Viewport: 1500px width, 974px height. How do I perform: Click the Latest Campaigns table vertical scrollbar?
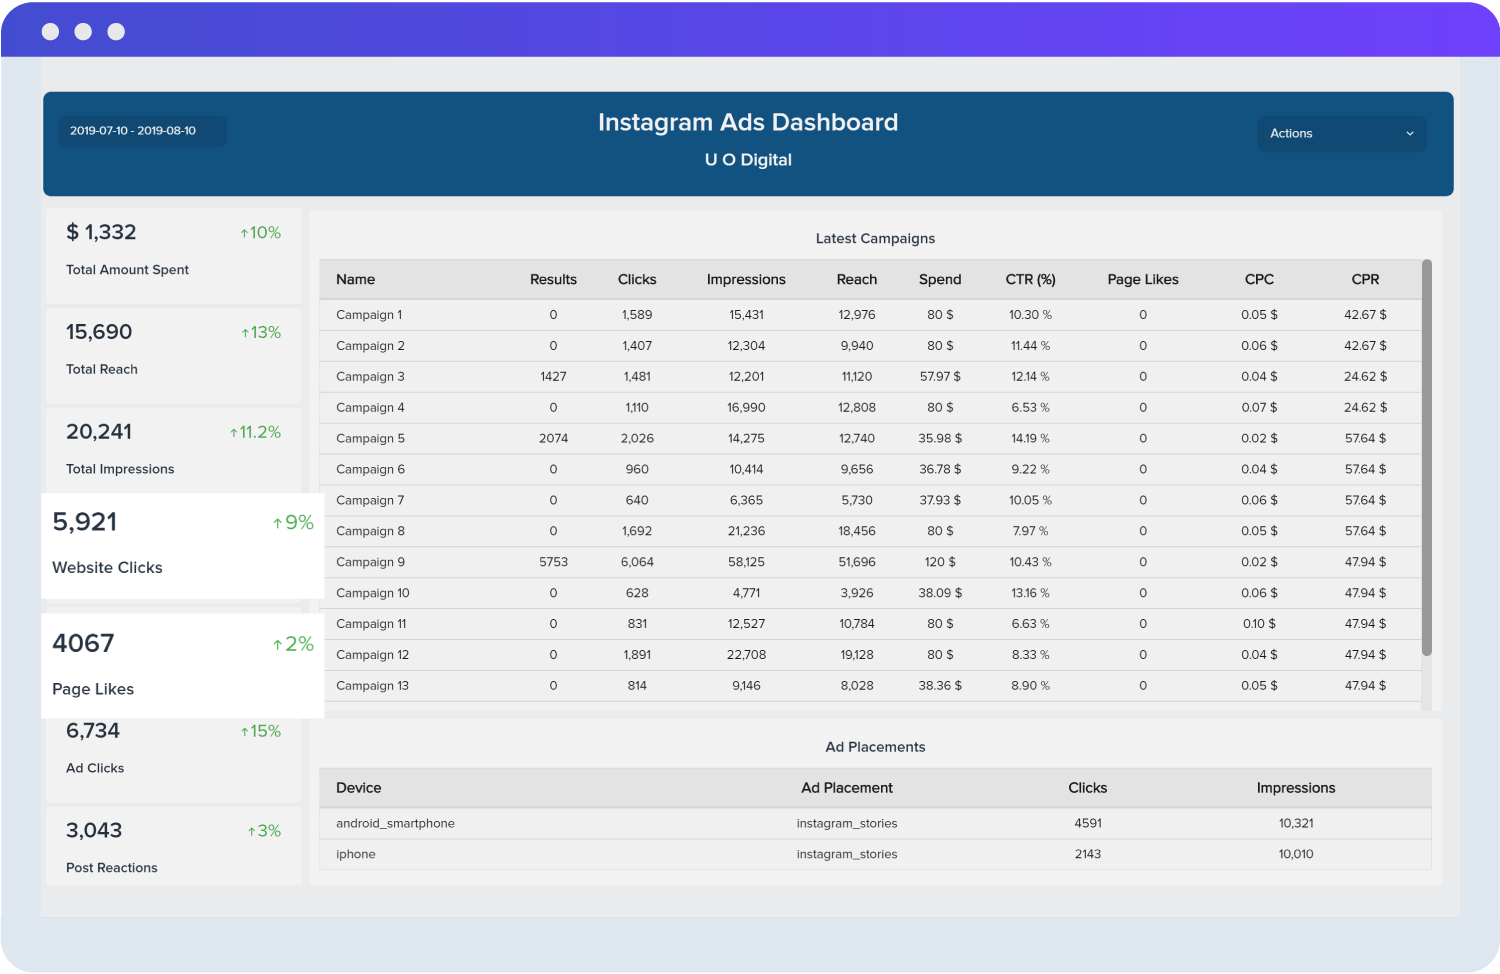(x=1426, y=458)
